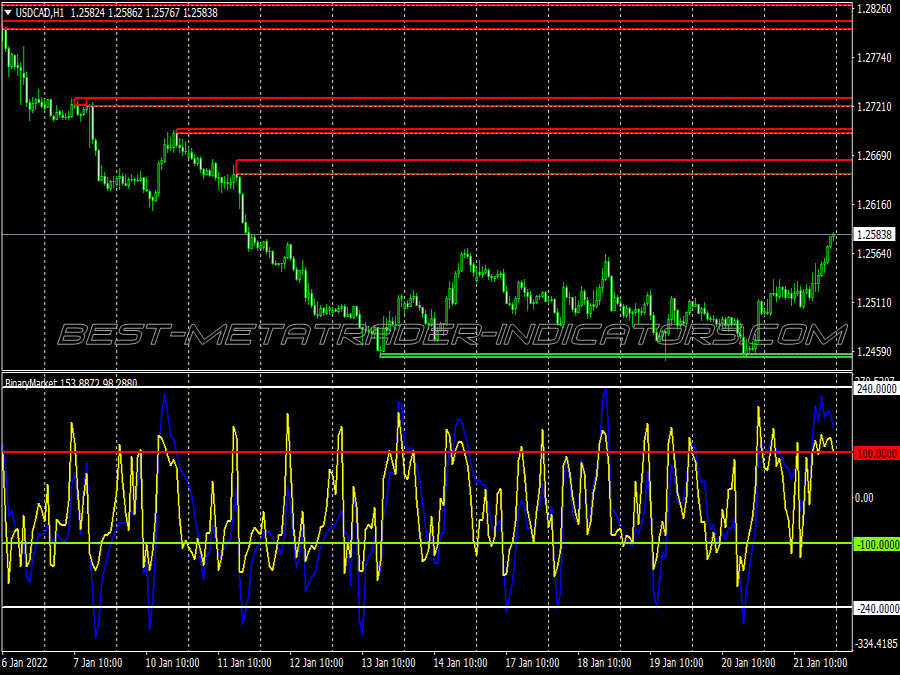Select the 1.25110 price scale label
900x675 pixels.
874,302
